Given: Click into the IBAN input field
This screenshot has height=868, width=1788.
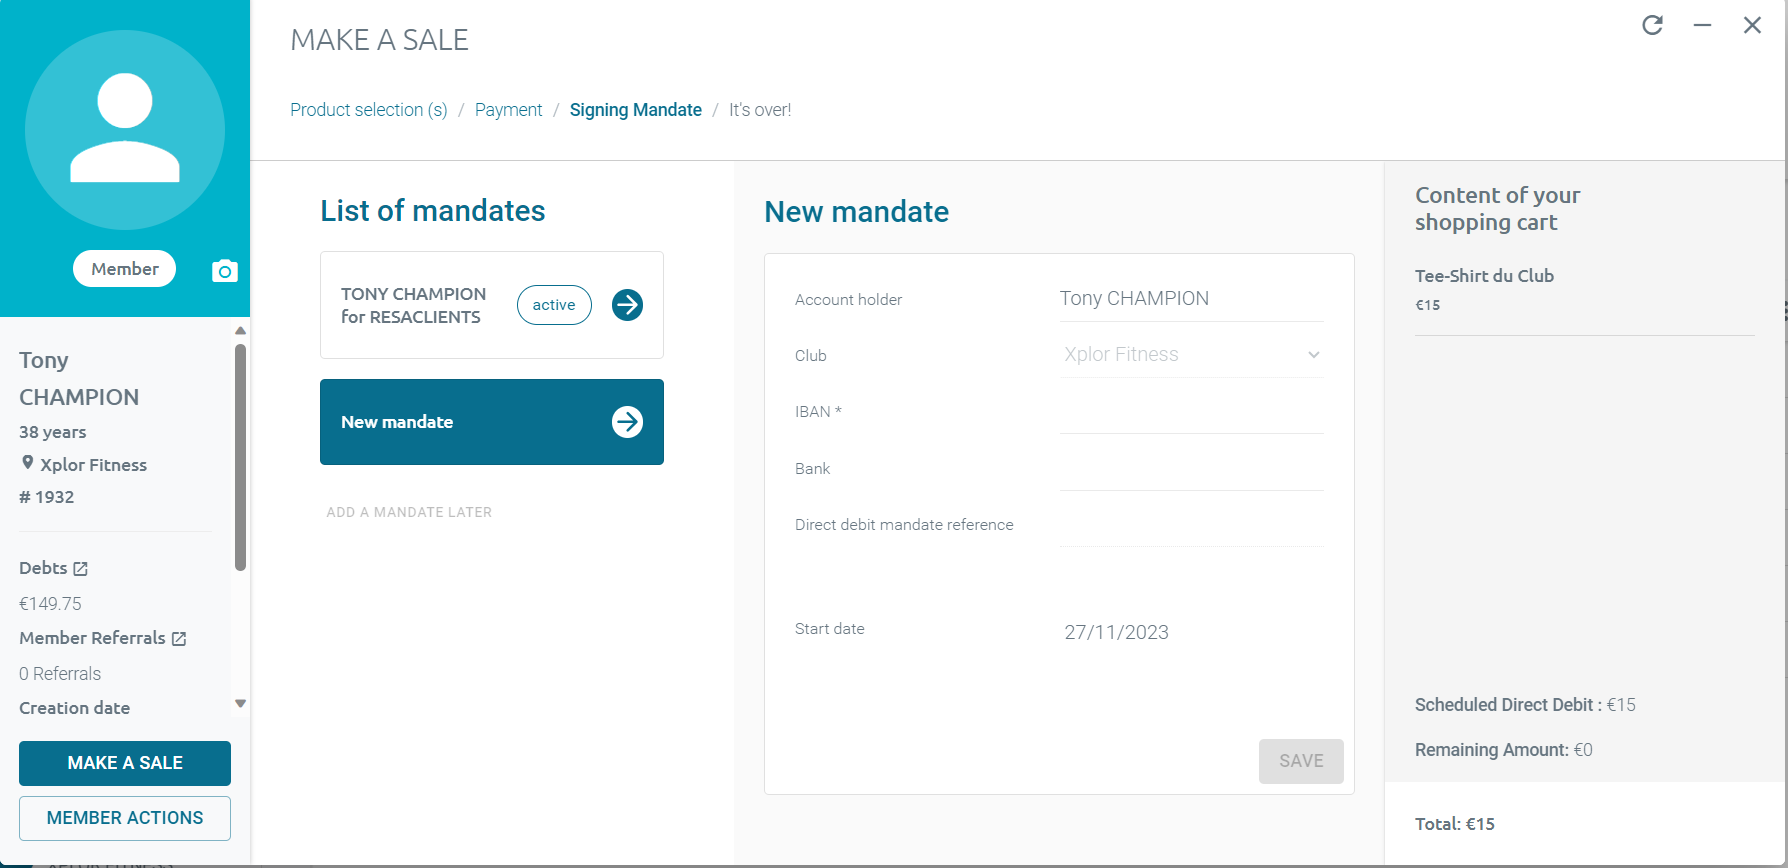Looking at the screenshot, I should click(x=1191, y=414).
